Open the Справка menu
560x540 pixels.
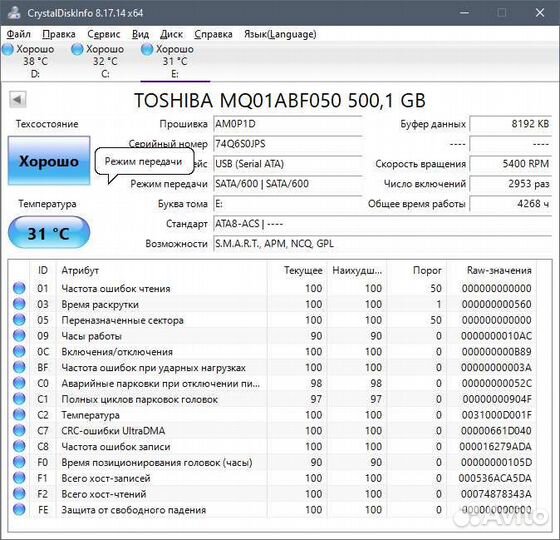click(213, 34)
